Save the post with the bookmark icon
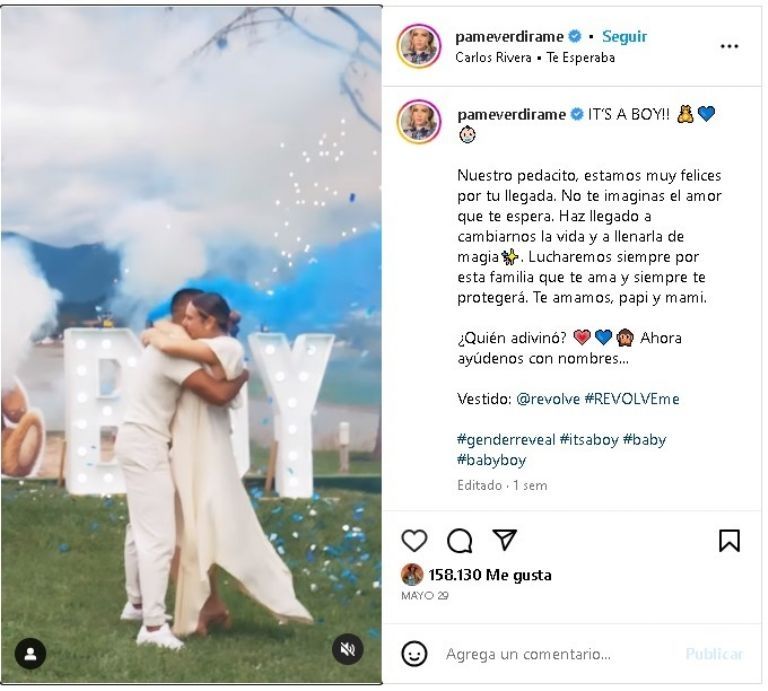 (729, 541)
